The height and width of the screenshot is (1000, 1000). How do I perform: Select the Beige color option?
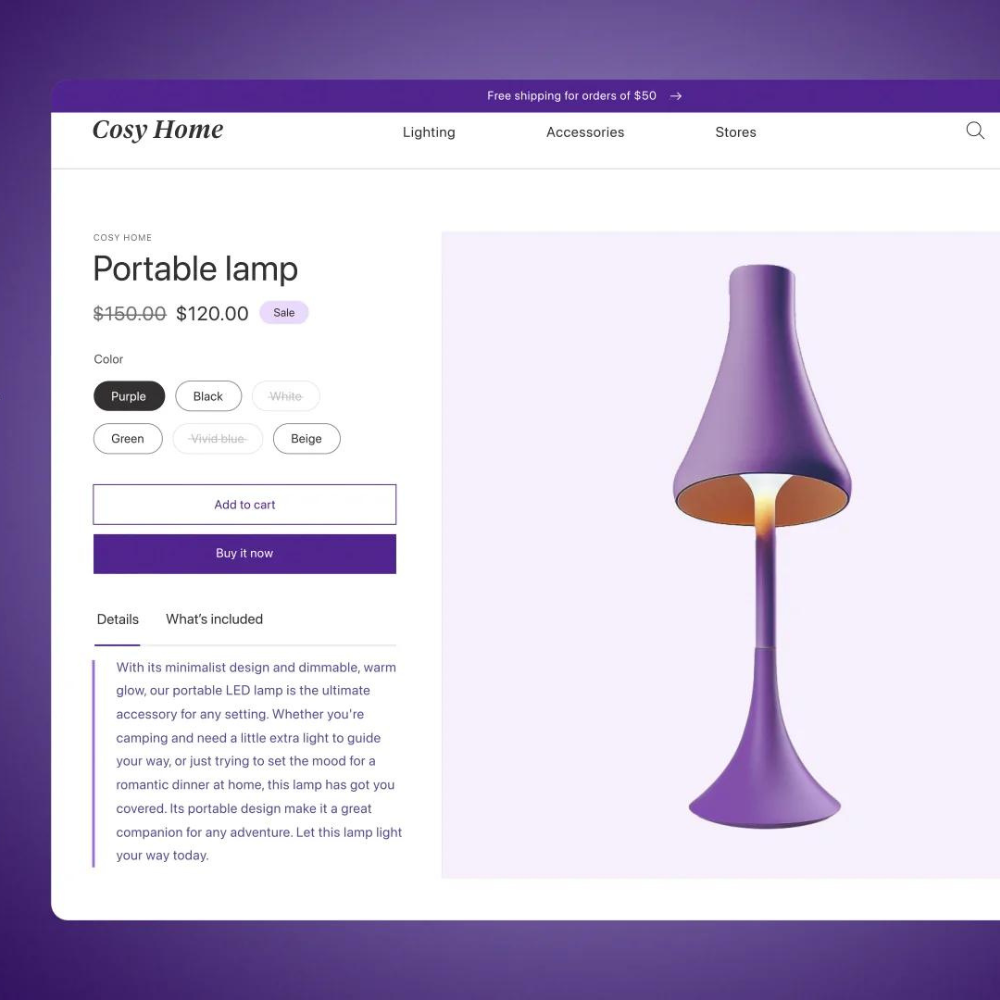pyautogui.click(x=307, y=439)
